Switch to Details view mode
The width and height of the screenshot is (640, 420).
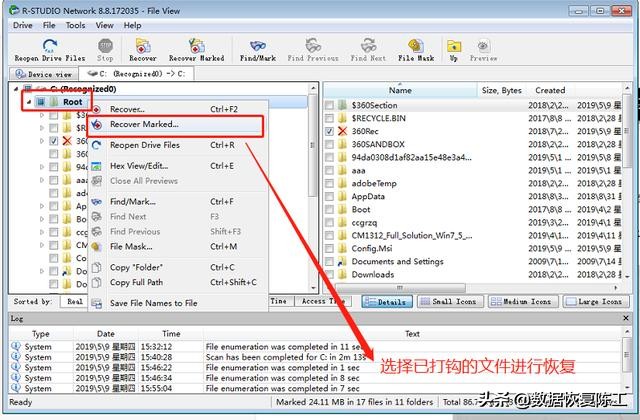(x=387, y=302)
